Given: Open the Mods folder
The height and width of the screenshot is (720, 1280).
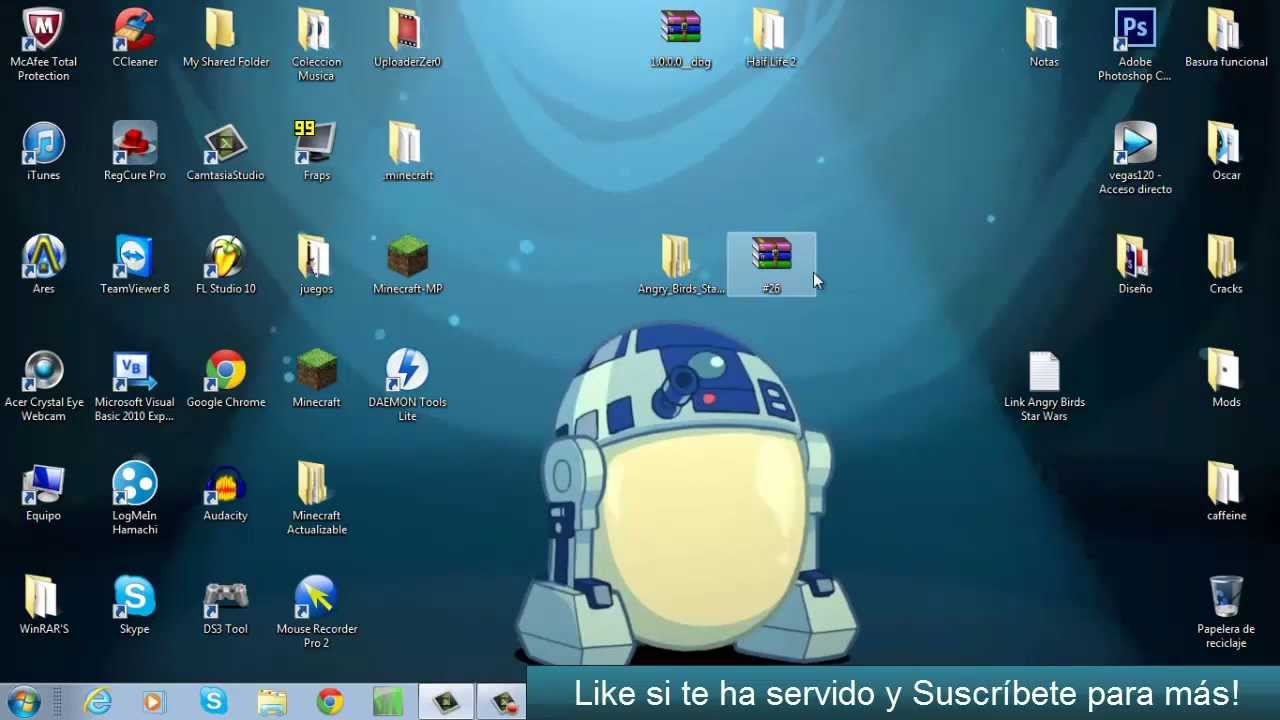Looking at the screenshot, I should coord(1226,378).
